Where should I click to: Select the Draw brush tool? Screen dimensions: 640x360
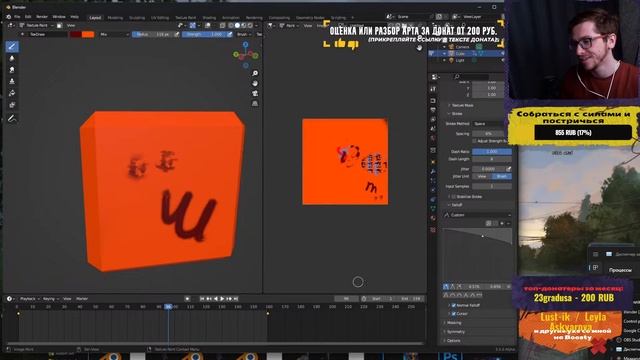point(12,47)
